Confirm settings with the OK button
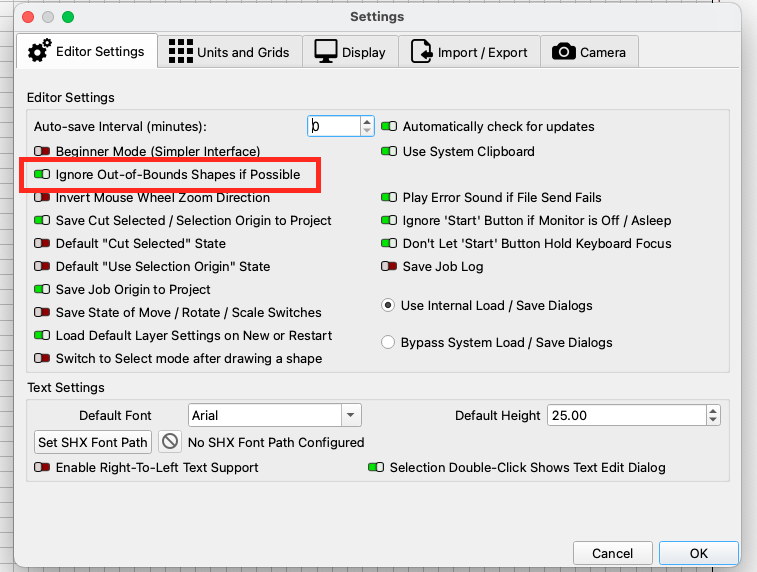The height and width of the screenshot is (572, 757). 699,553
